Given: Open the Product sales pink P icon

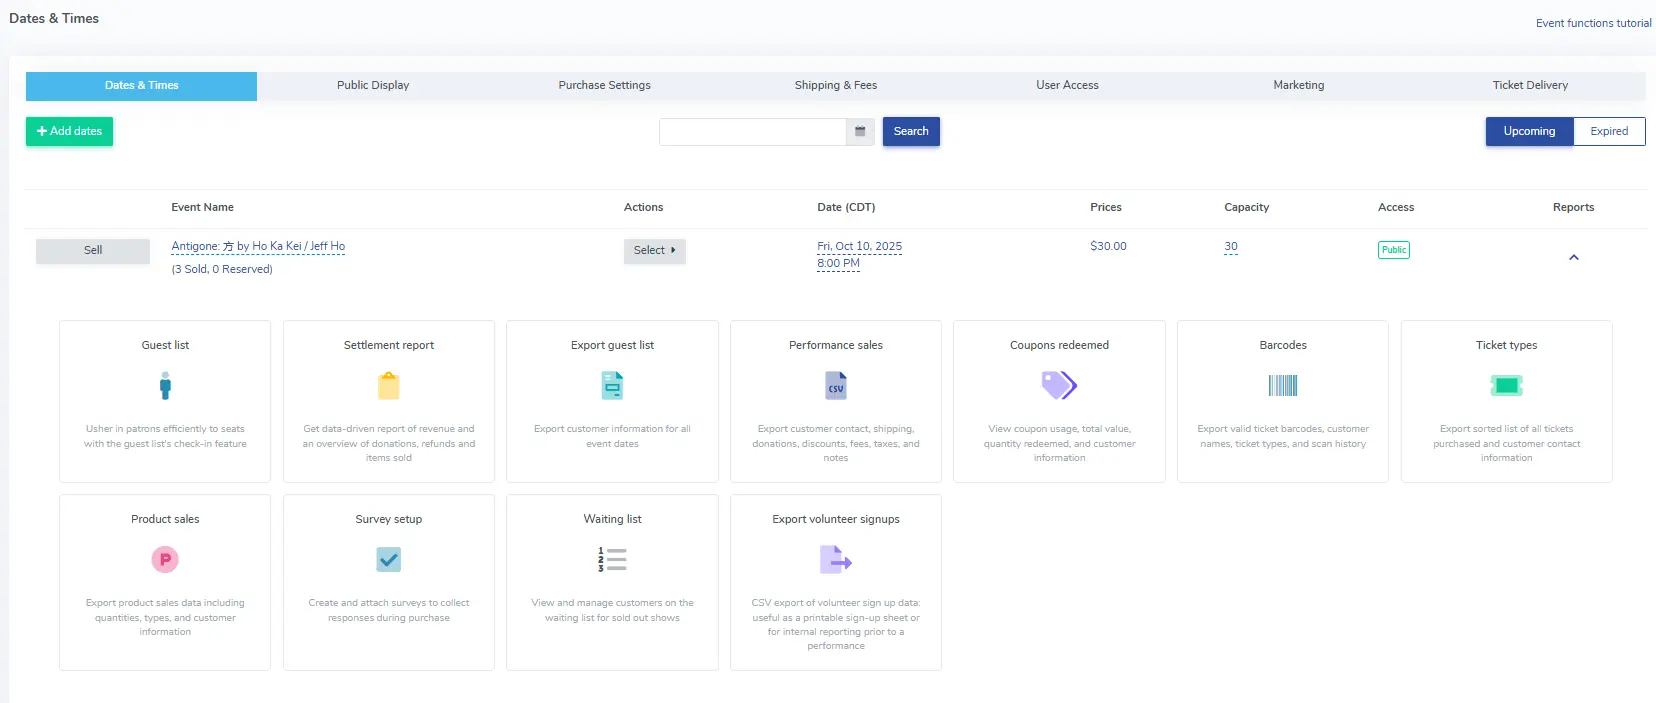Looking at the screenshot, I should [x=165, y=559].
